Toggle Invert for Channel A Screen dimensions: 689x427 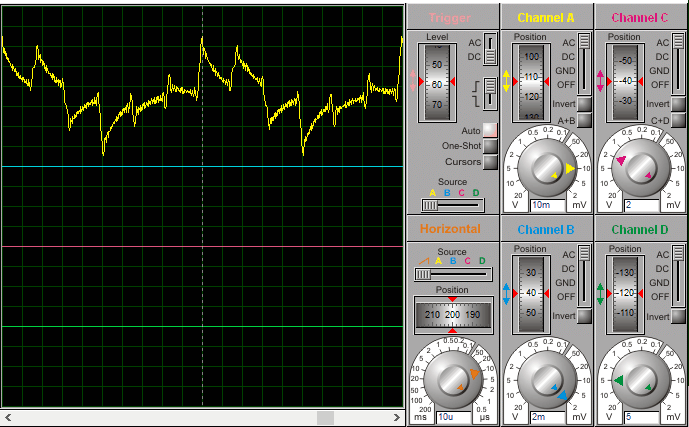(584, 104)
